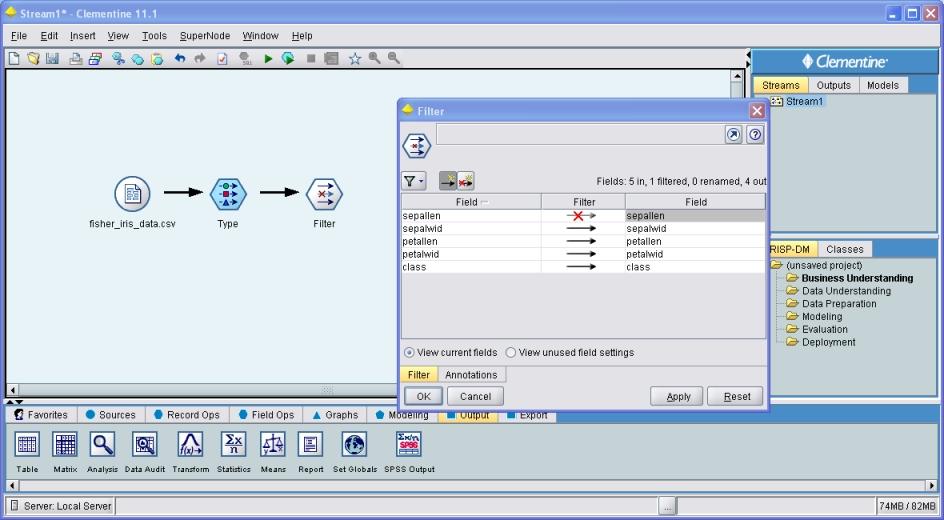Pick the Matrix output node
Viewport: 944px width, 520px height.
click(65, 445)
